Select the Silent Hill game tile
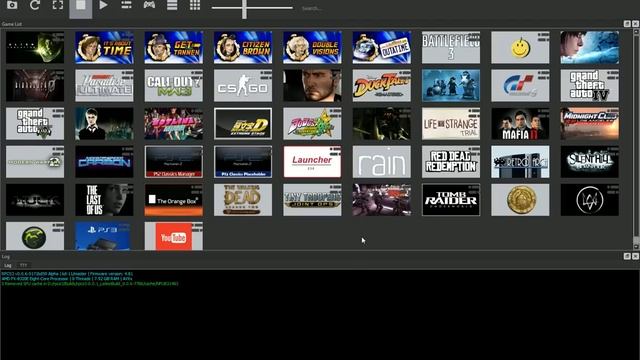 590,162
